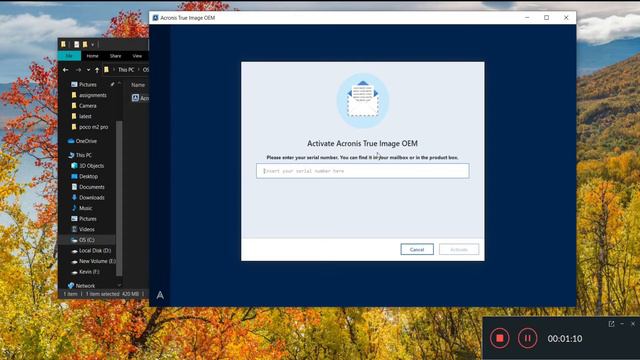Close the recorder widget
The height and width of the screenshot is (360, 640).
(x=633, y=324)
